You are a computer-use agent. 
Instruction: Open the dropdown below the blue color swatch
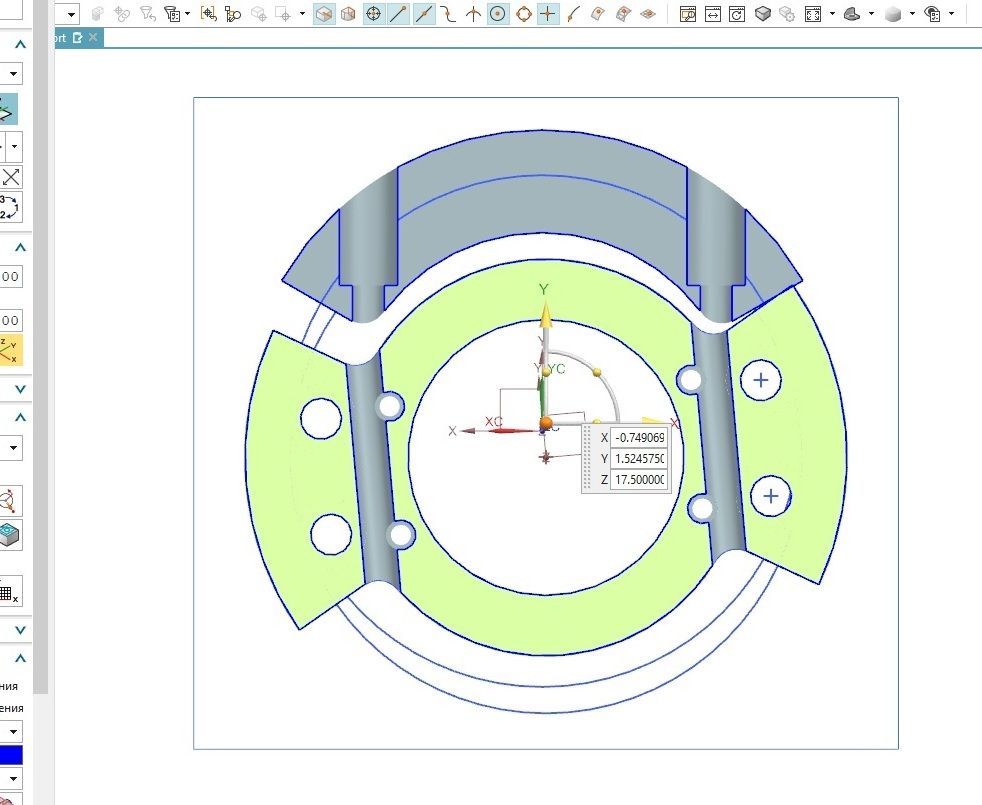tap(12, 779)
